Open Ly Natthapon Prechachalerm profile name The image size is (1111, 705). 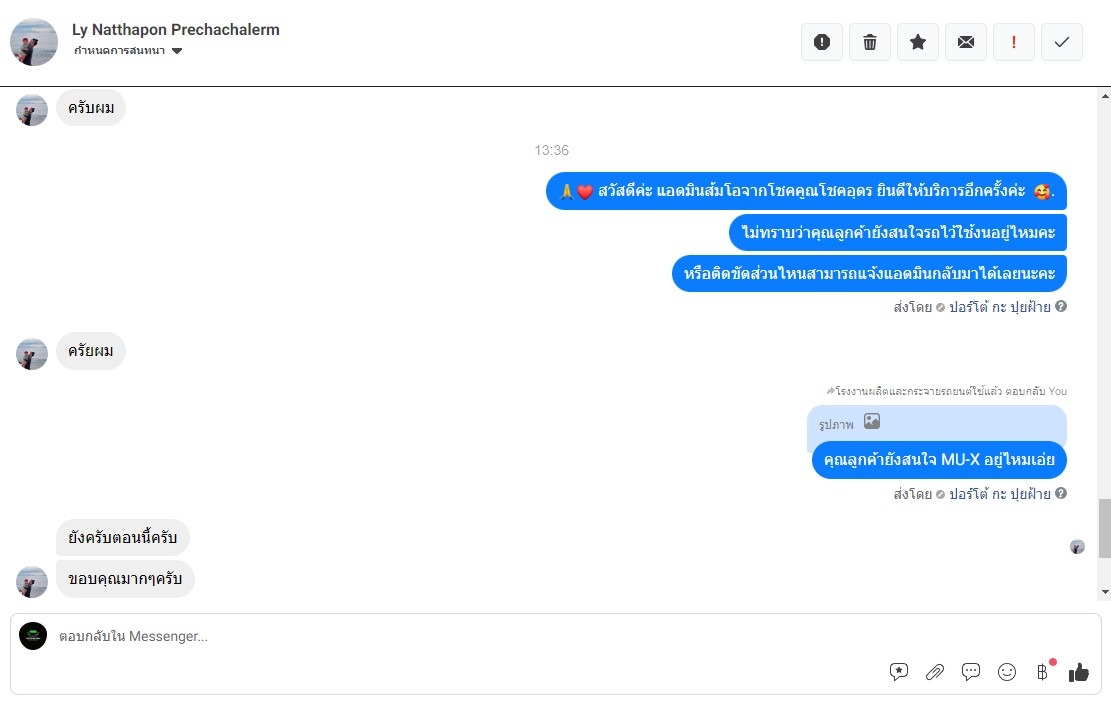point(176,30)
